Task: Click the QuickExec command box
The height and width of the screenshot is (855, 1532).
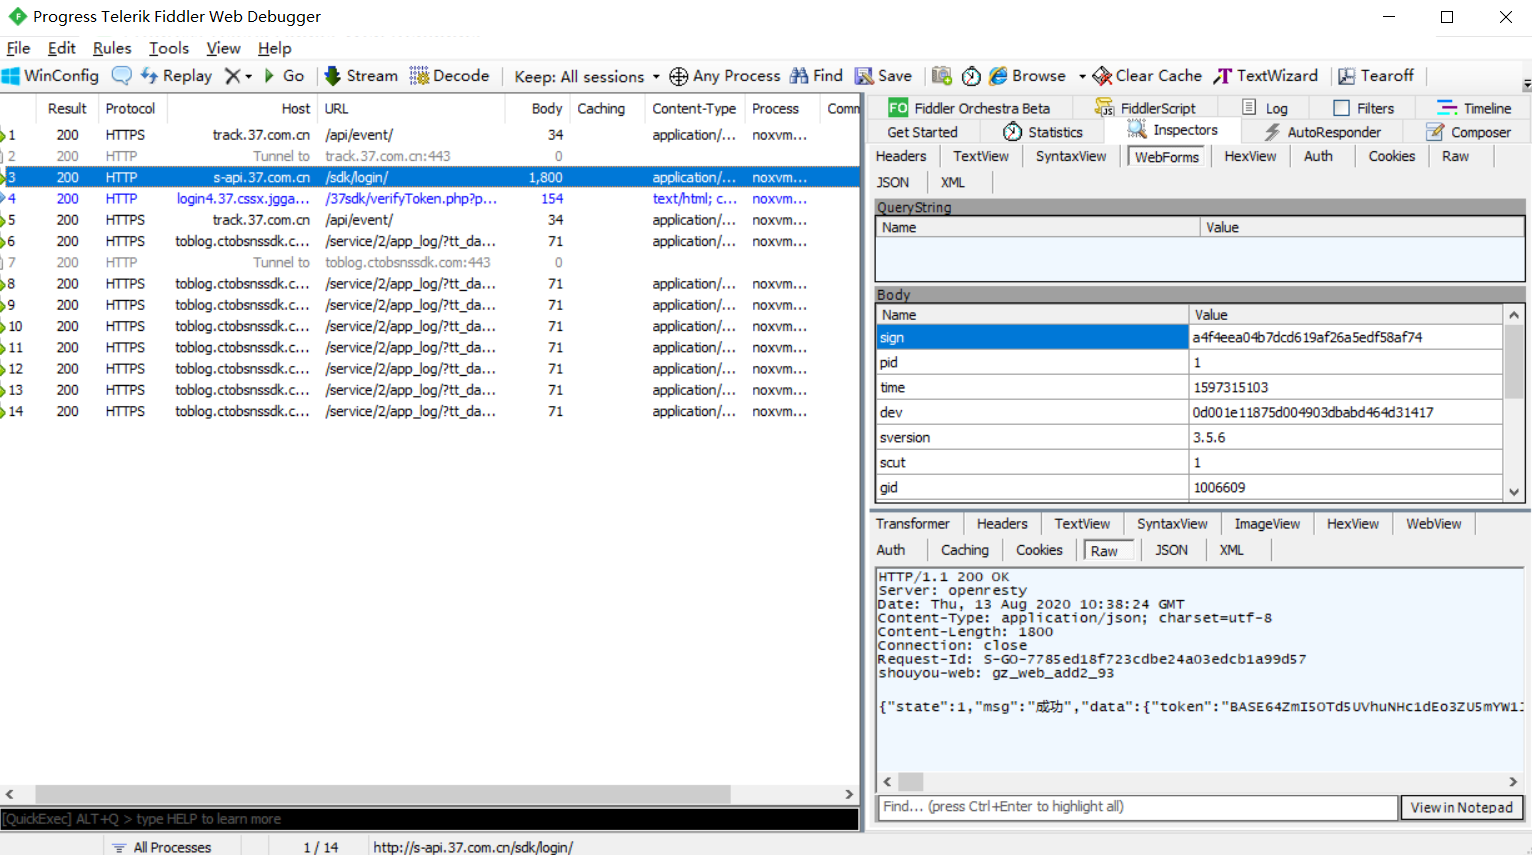Action: coord(429,819)
